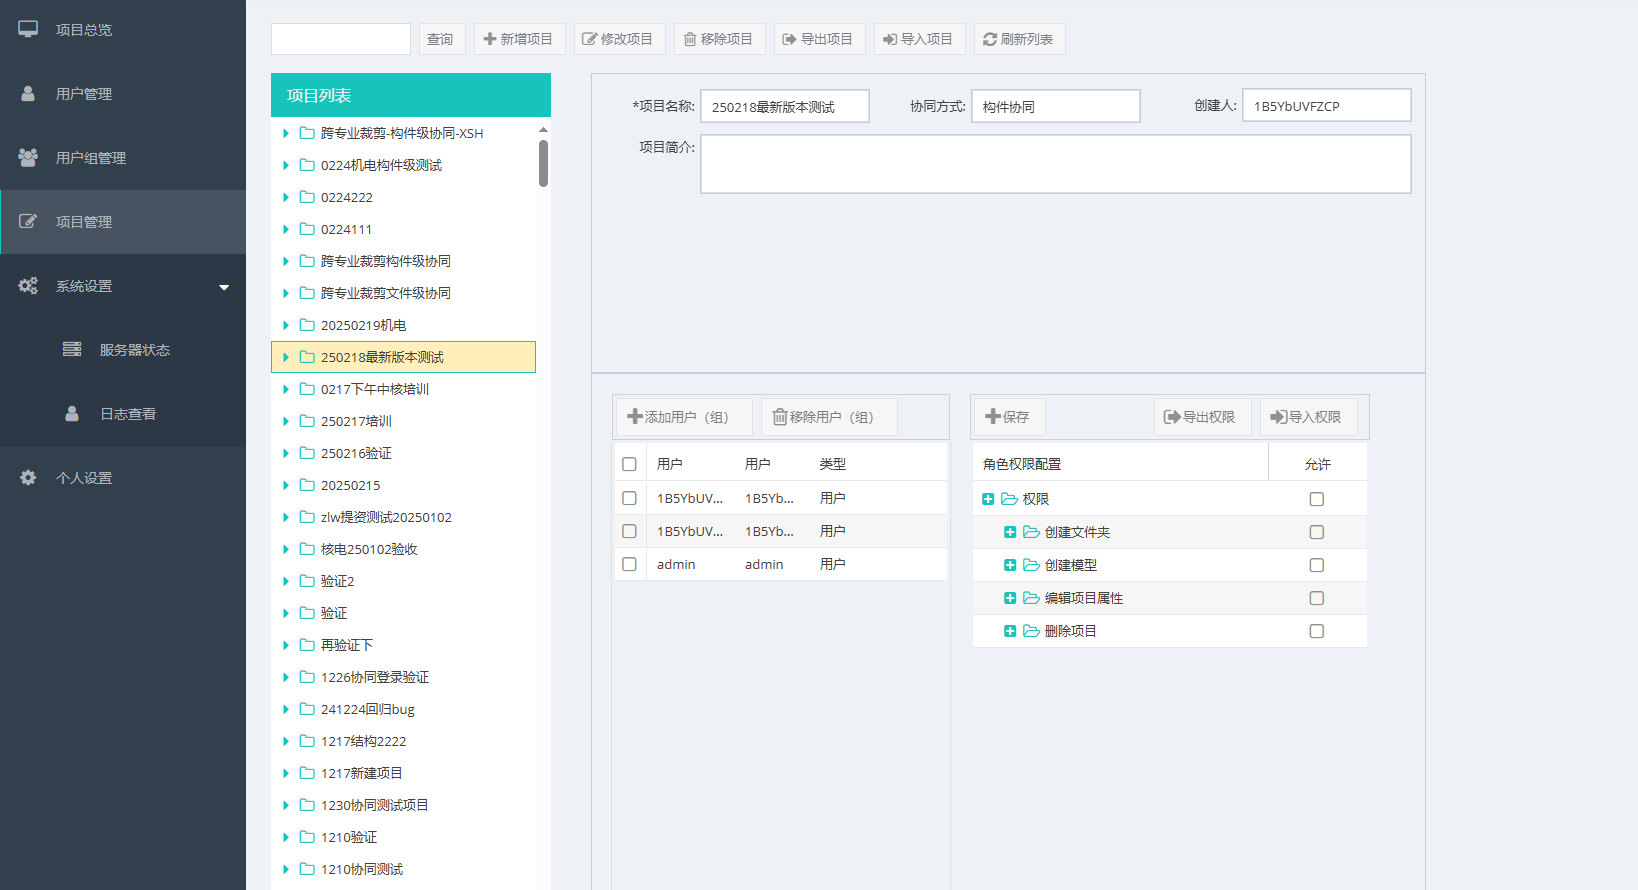Click the 查询 search button
Viewport: 1638px width, 890px height.
[x=441, y=39]
